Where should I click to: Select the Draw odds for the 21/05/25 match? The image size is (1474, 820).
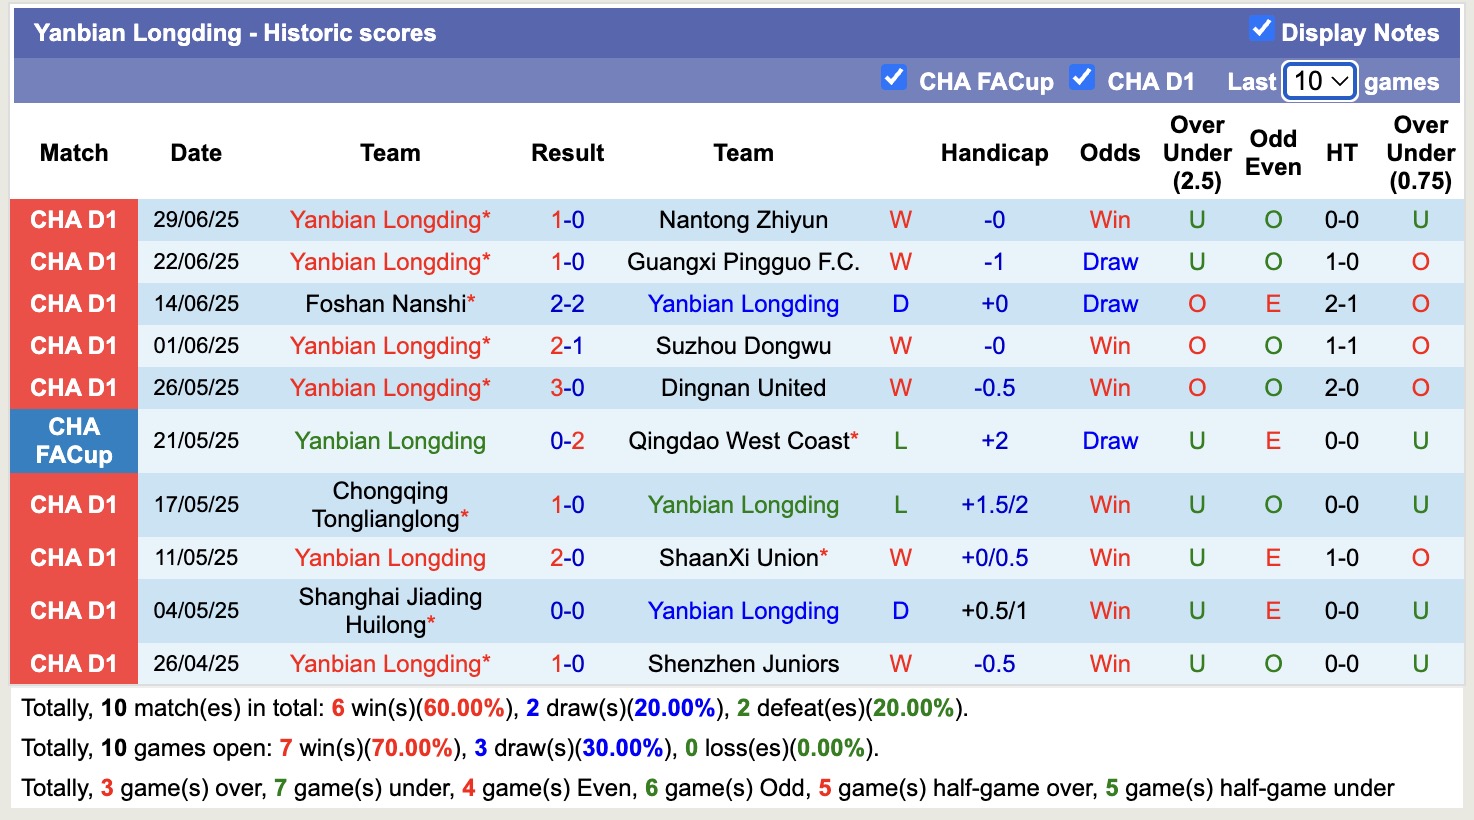[1109, 440]
